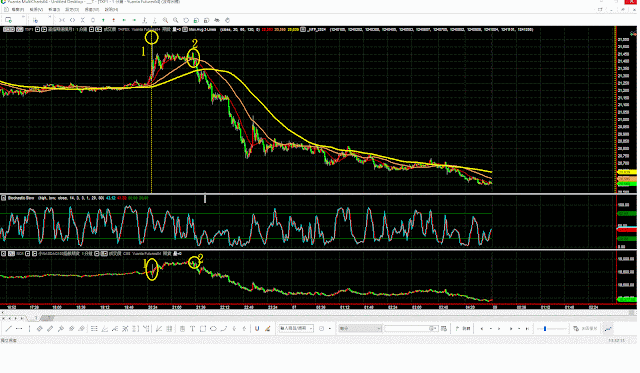Select the text T drawing tool
This screenshot has width=640, height=373.
192,329
